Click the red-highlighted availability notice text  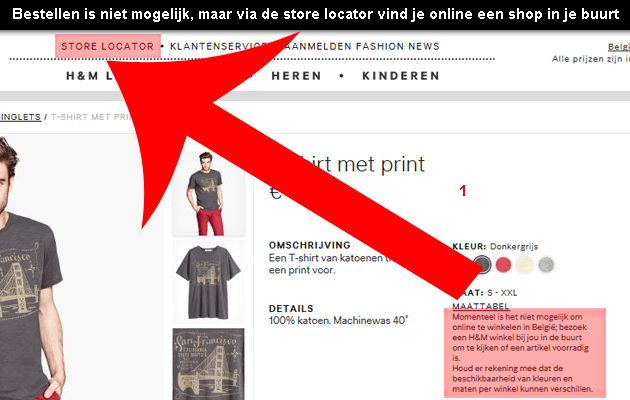(x=525, y=353)
